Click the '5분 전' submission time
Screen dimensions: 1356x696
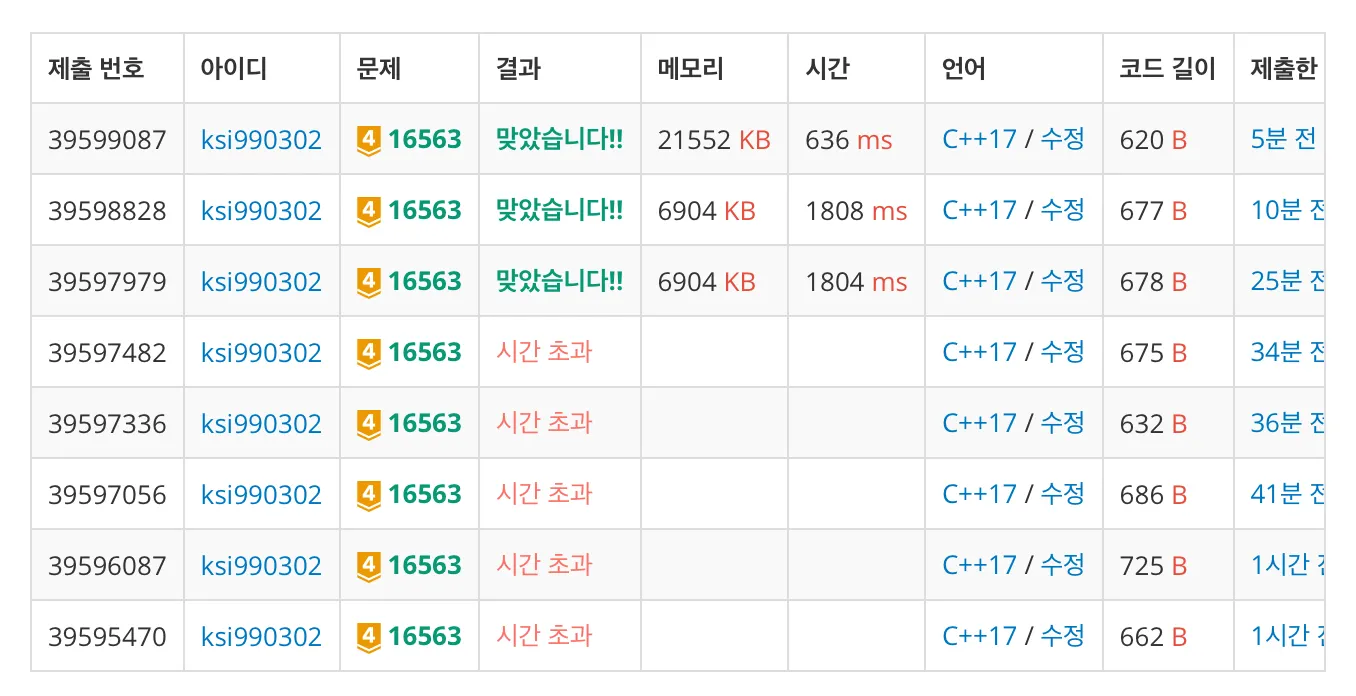point(1283,140)
